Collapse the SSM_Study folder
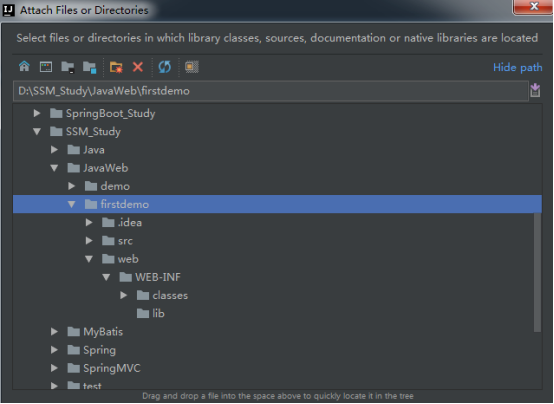Viewport: 554px width, 404px height. [37, 131]
